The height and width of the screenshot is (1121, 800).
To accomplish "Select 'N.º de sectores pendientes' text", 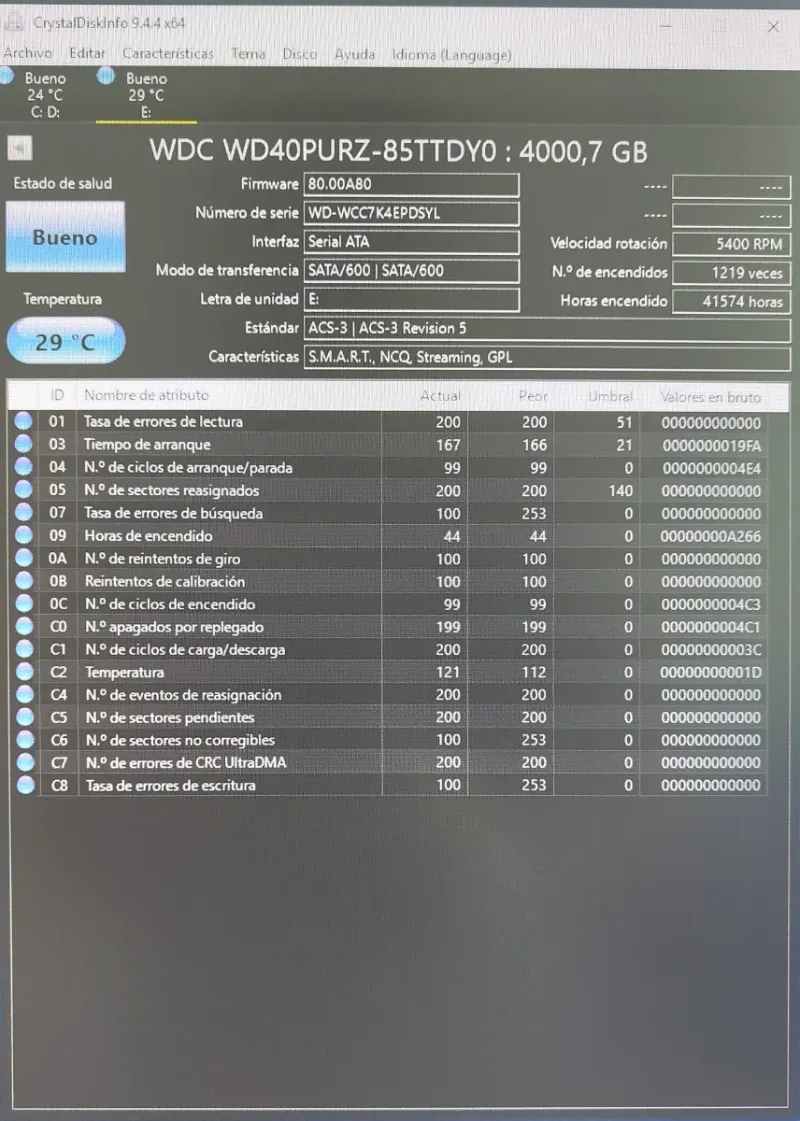I will click(169, 717).
